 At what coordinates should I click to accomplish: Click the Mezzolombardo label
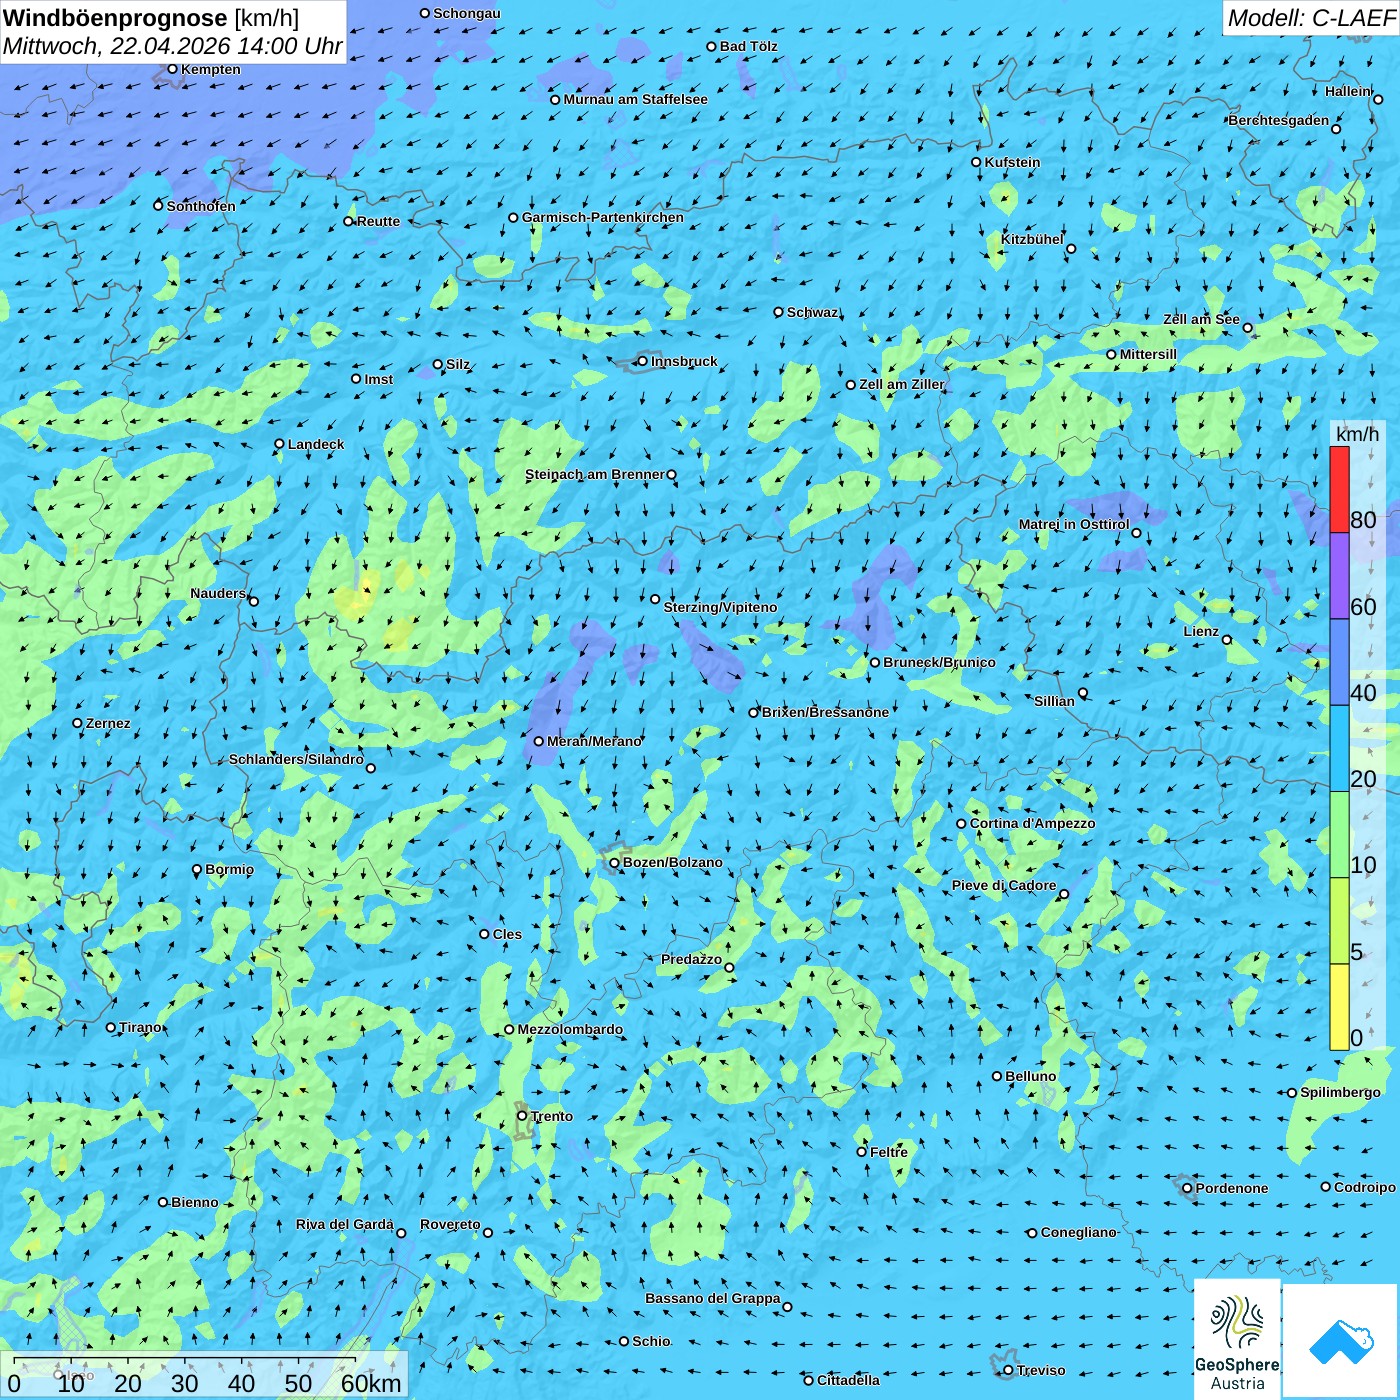[x=570, y=1029]
